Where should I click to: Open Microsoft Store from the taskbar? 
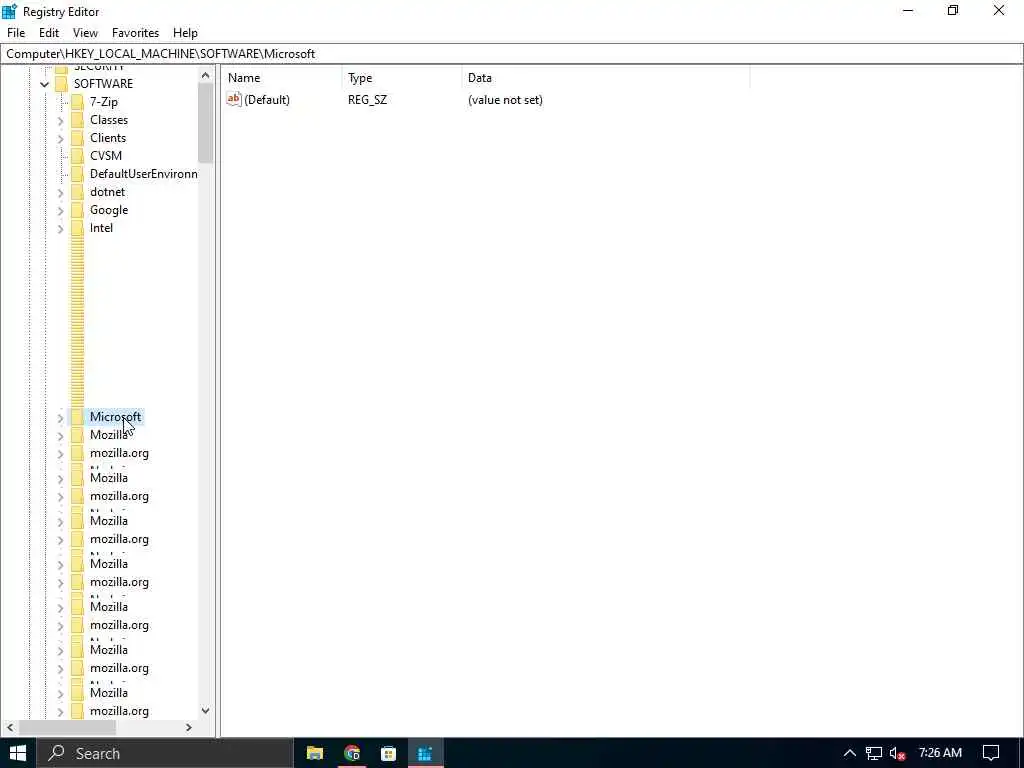(389, 753)
